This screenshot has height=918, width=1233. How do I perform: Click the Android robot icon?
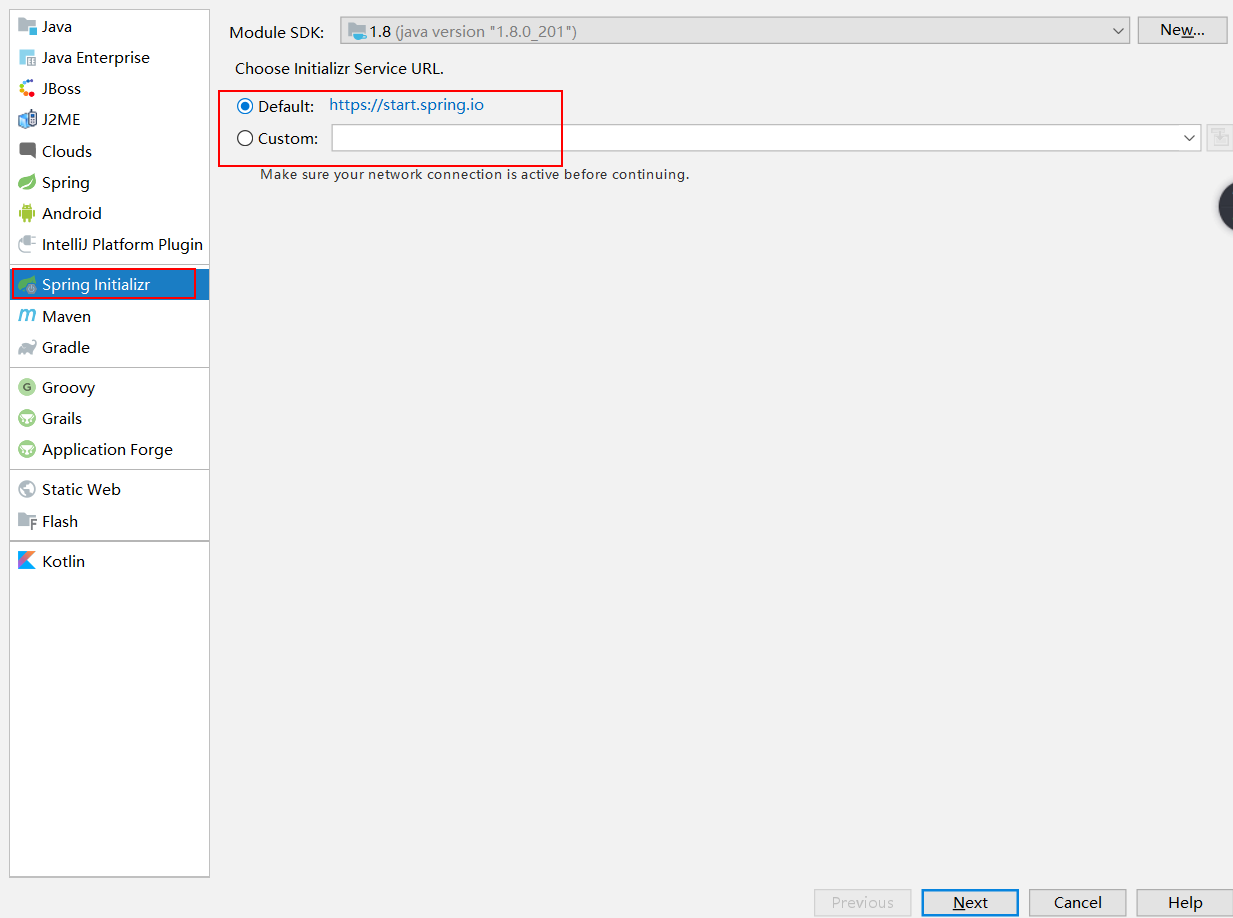point(27,213)
